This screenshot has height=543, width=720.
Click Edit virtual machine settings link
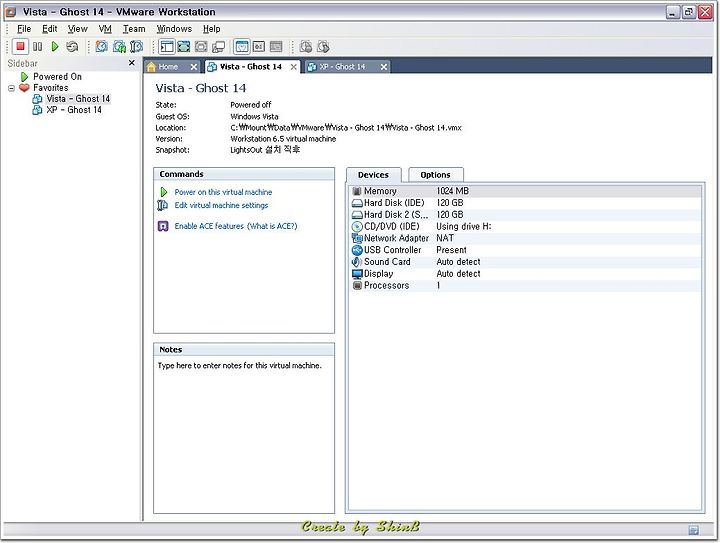(221, 205)
